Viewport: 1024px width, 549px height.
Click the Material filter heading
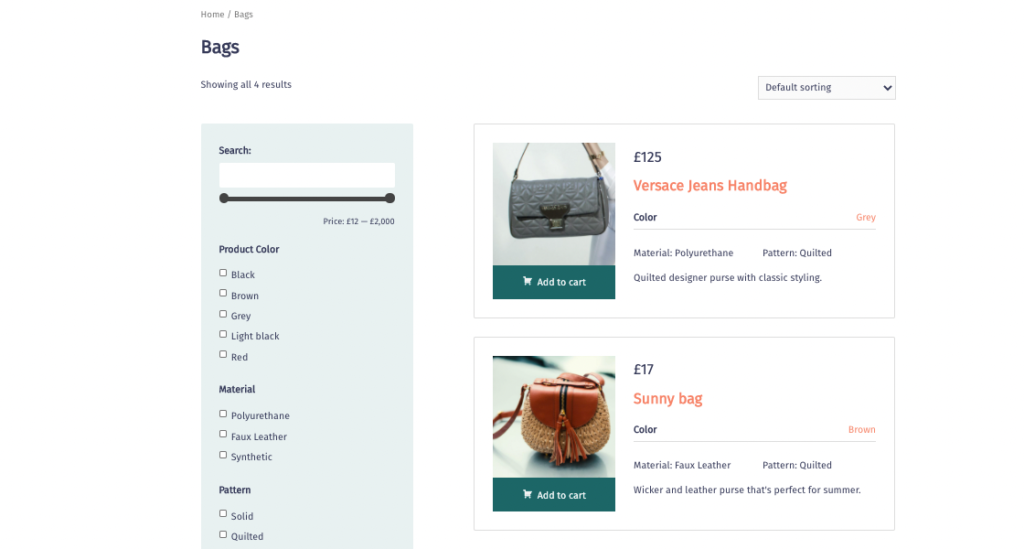pyautogui.click(x=237, y=389)
